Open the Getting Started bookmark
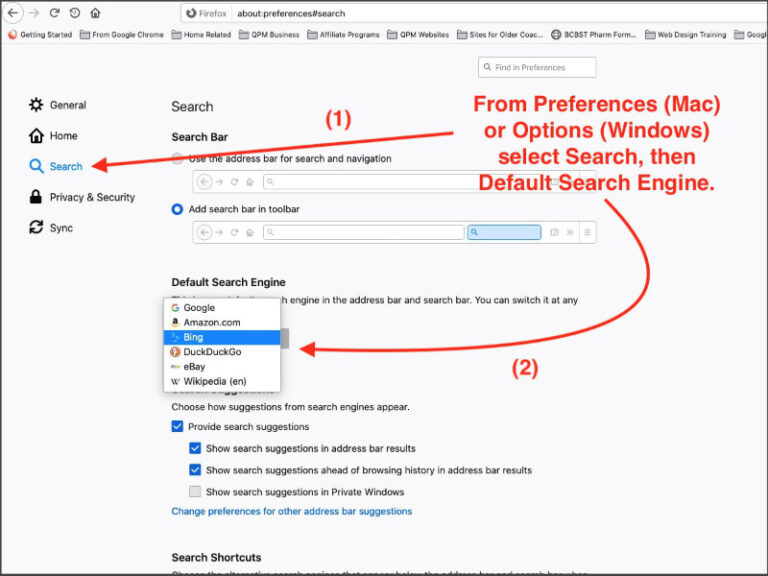This screenshot has height=576, width=768. [x=40, y=35]
